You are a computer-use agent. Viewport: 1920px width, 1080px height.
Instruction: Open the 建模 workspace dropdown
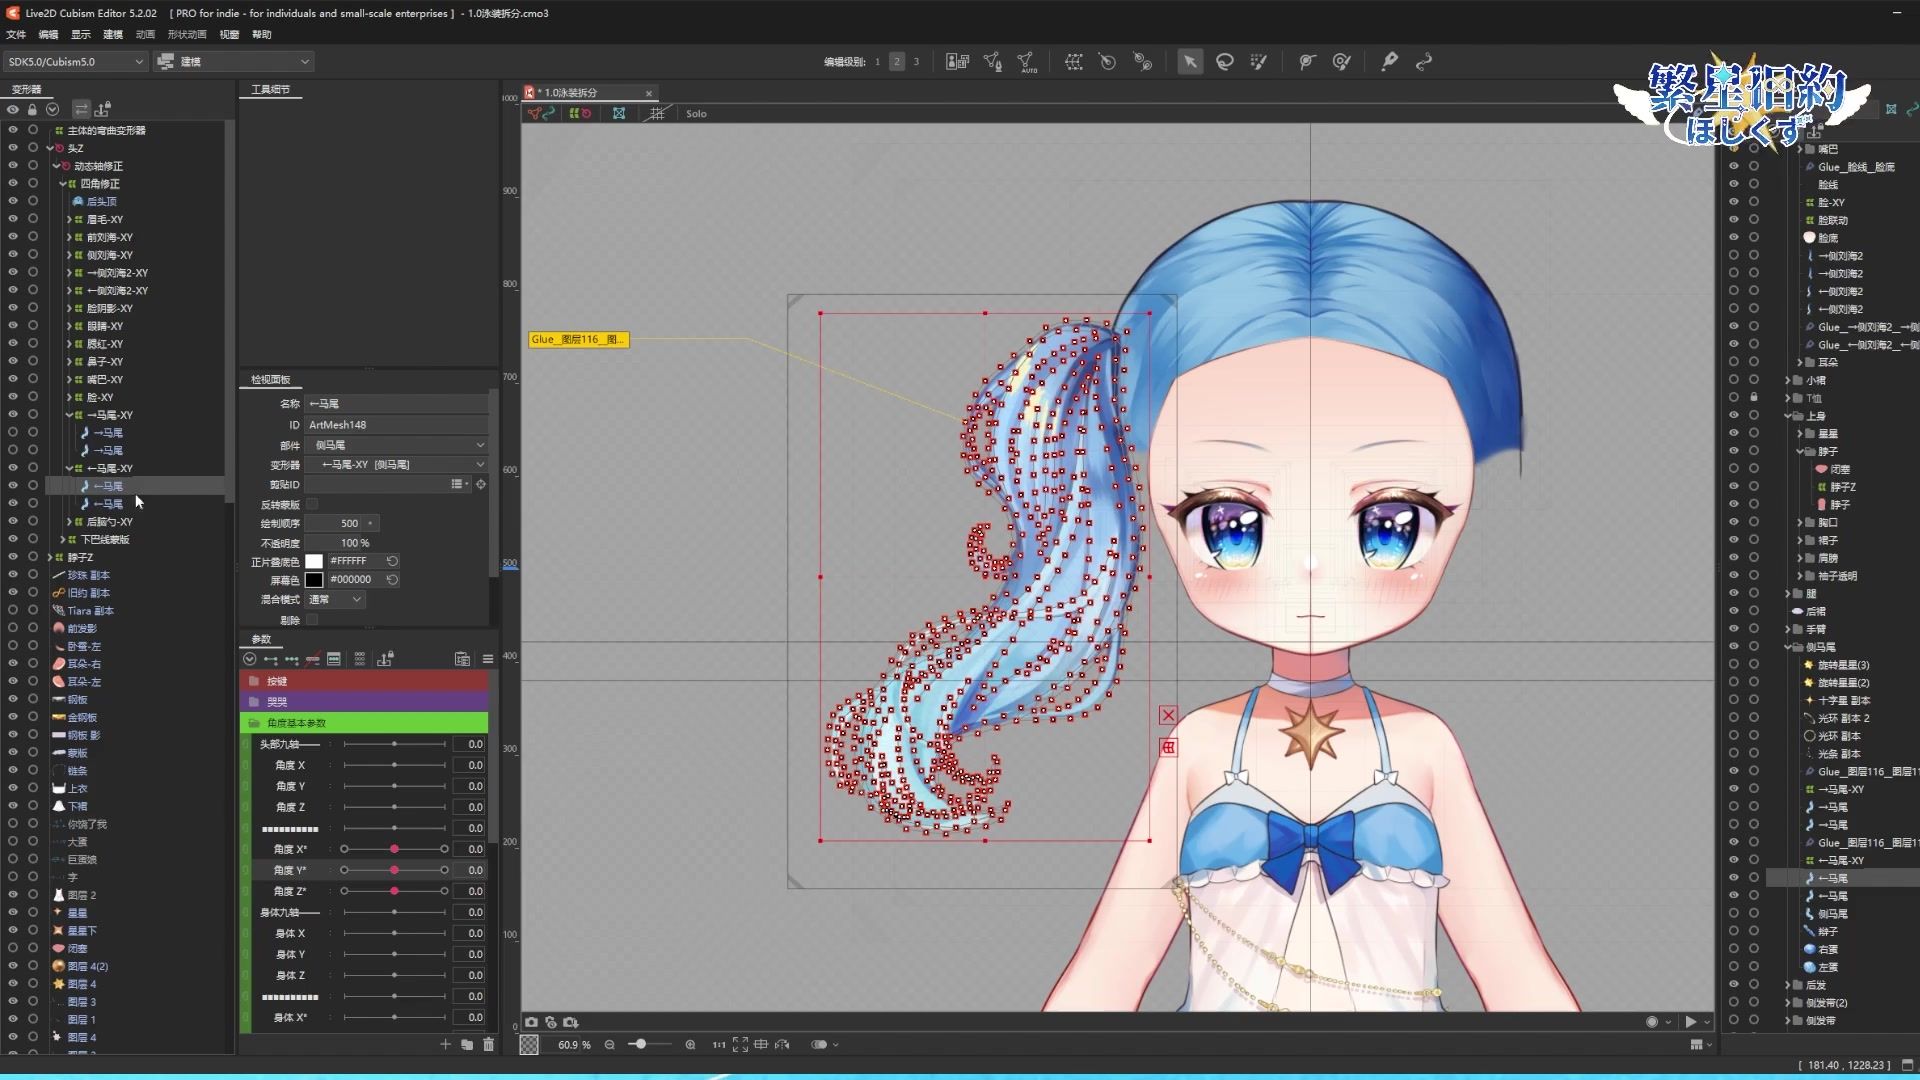[234, 62]
